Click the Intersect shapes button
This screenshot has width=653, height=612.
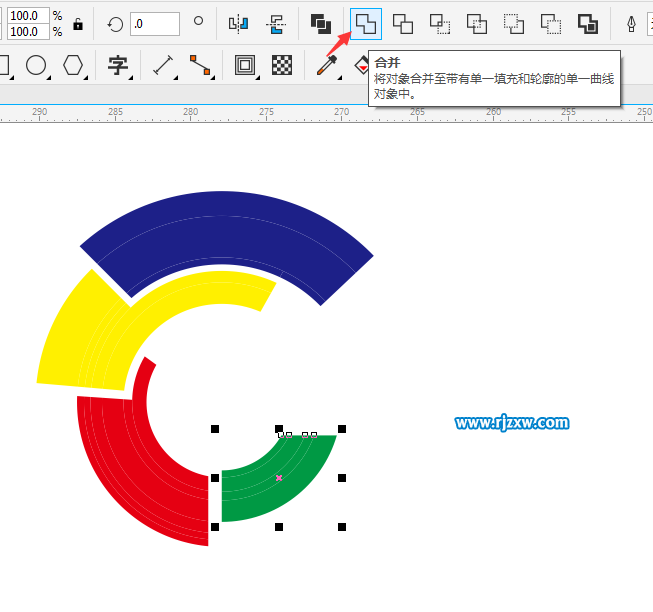coord(440,23)
